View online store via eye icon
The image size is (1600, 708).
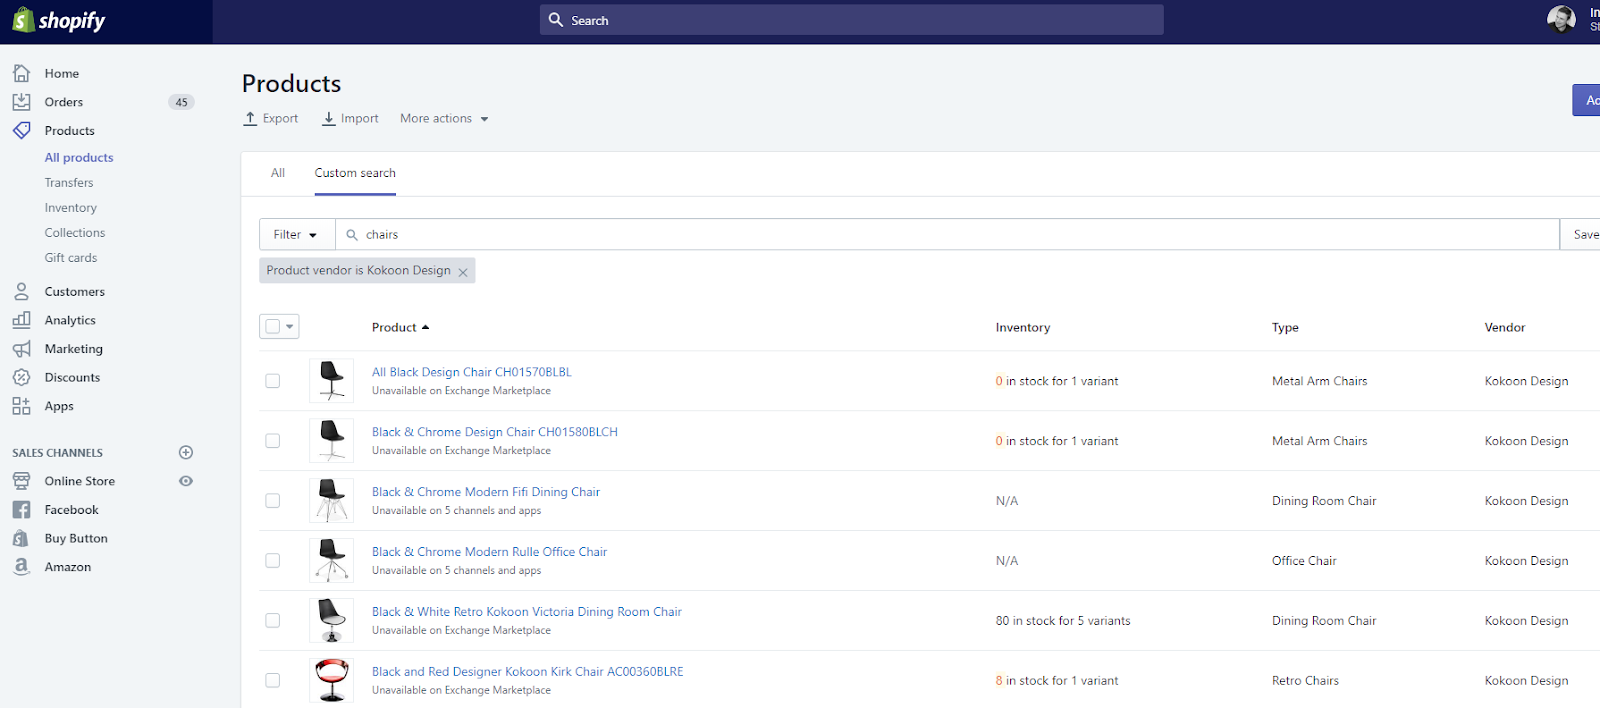click(x=186, y=481)
